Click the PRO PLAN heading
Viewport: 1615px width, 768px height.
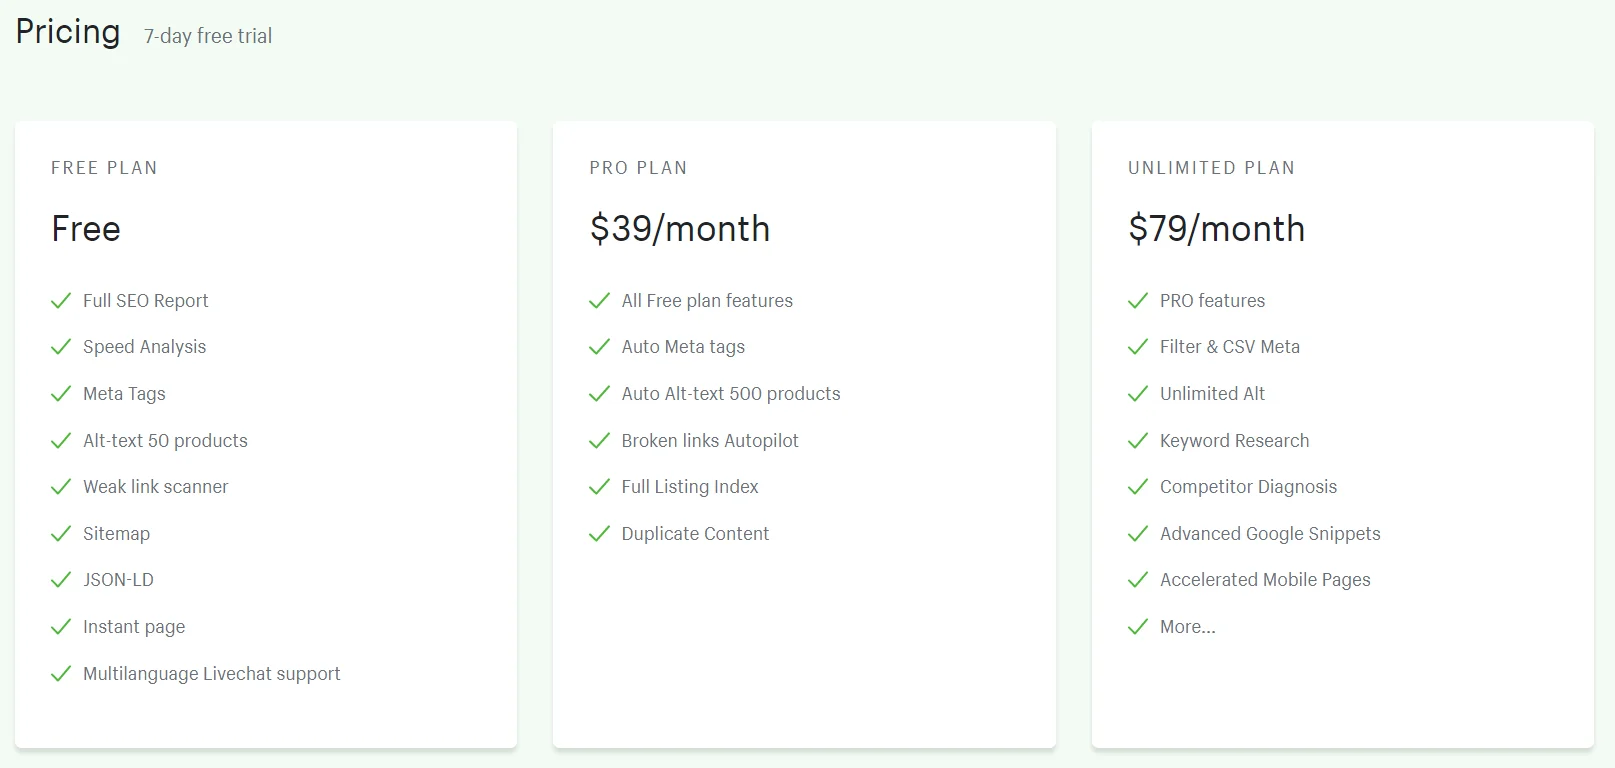(638, 168)
